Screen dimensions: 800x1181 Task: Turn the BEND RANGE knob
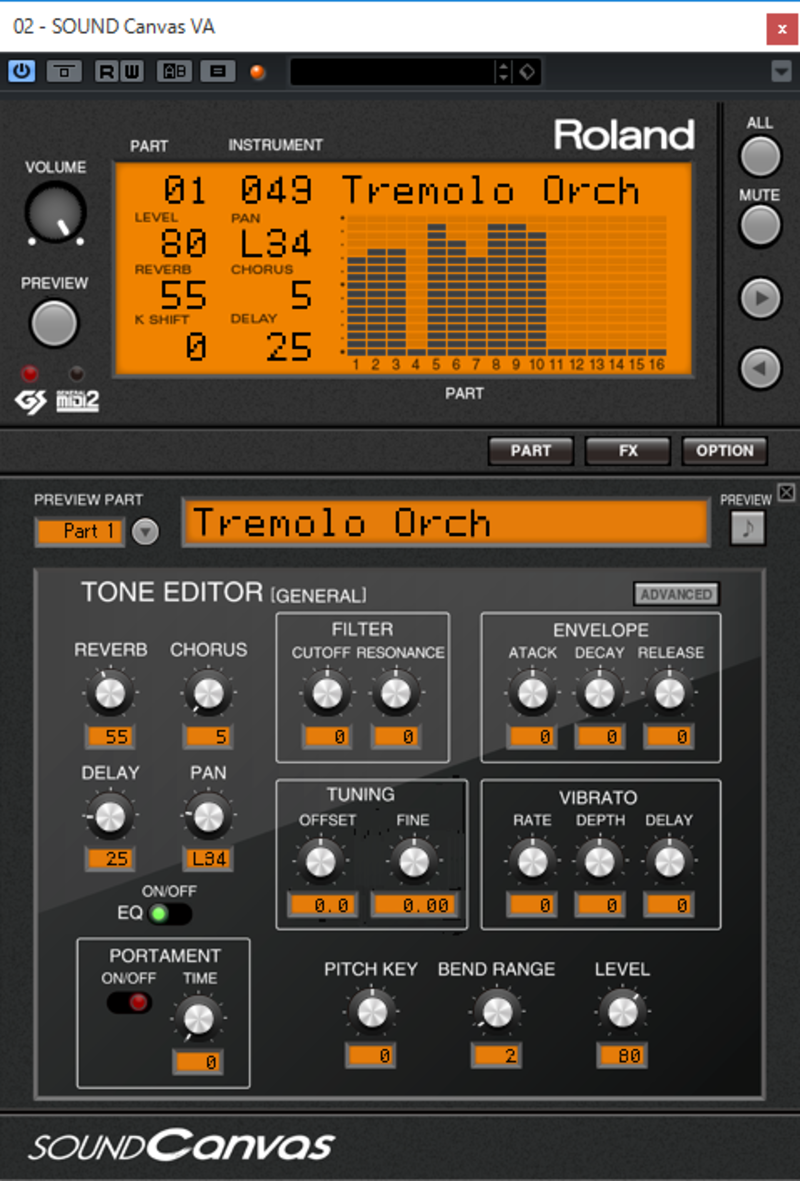(496, 1012)
